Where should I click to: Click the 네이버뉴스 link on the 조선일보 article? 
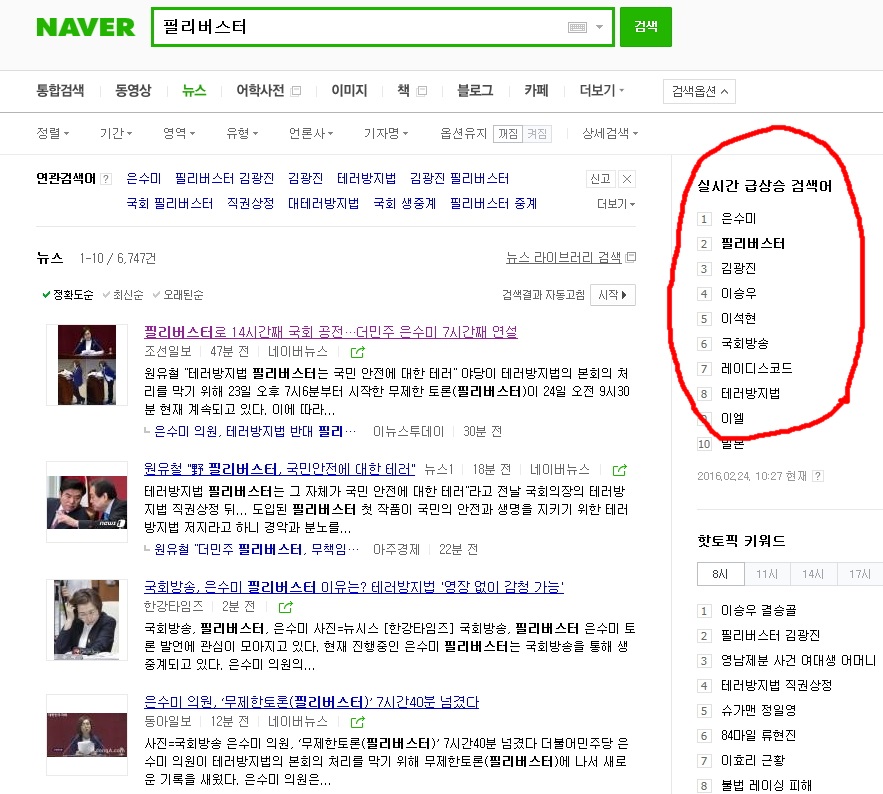(298, 351)
